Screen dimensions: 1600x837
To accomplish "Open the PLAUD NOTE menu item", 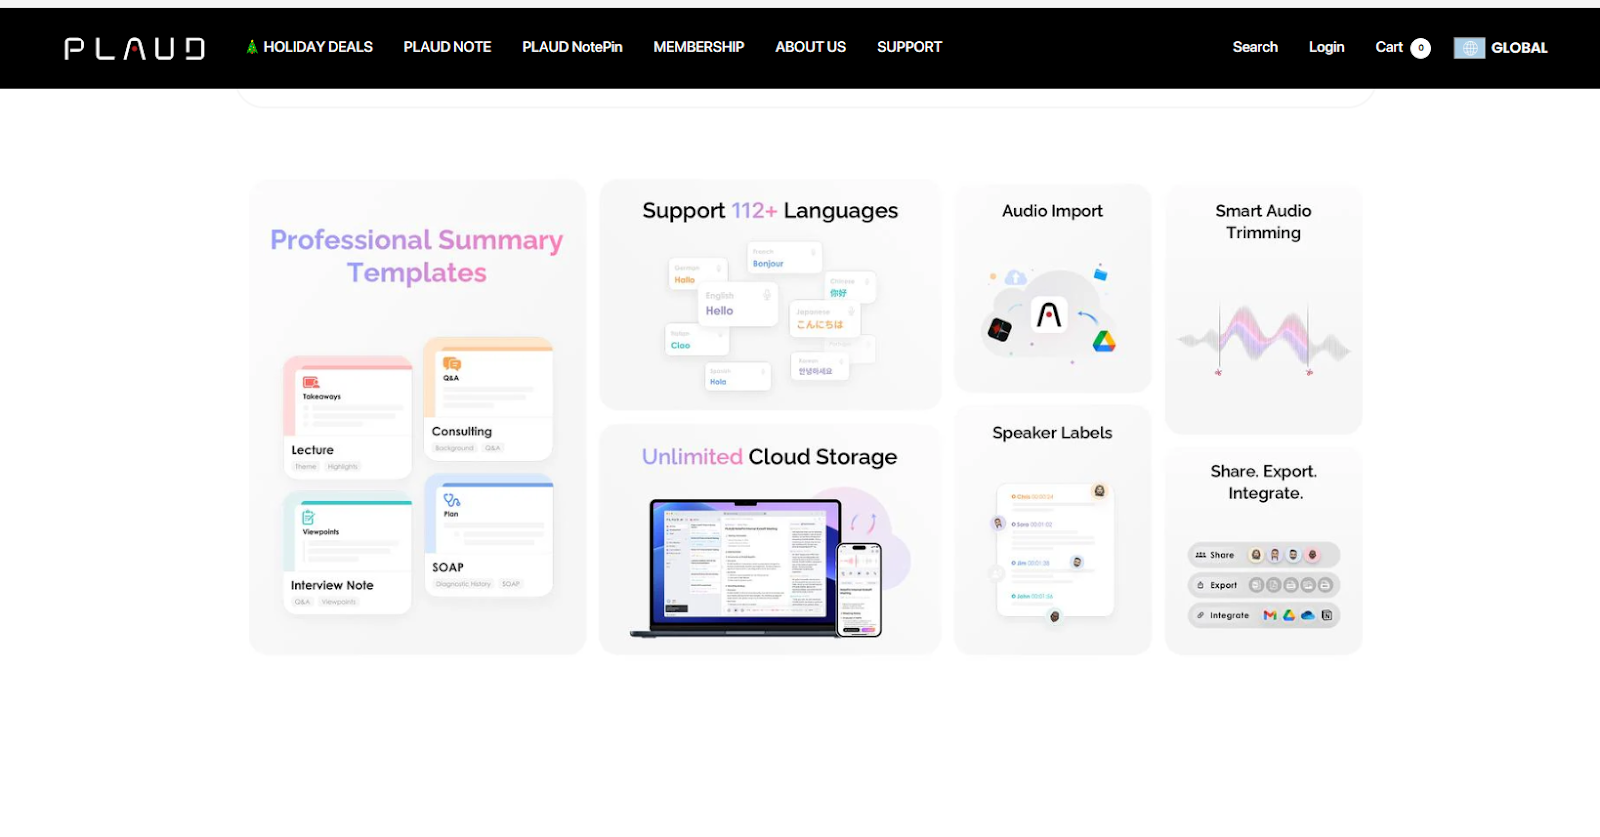I will [447, 47].
